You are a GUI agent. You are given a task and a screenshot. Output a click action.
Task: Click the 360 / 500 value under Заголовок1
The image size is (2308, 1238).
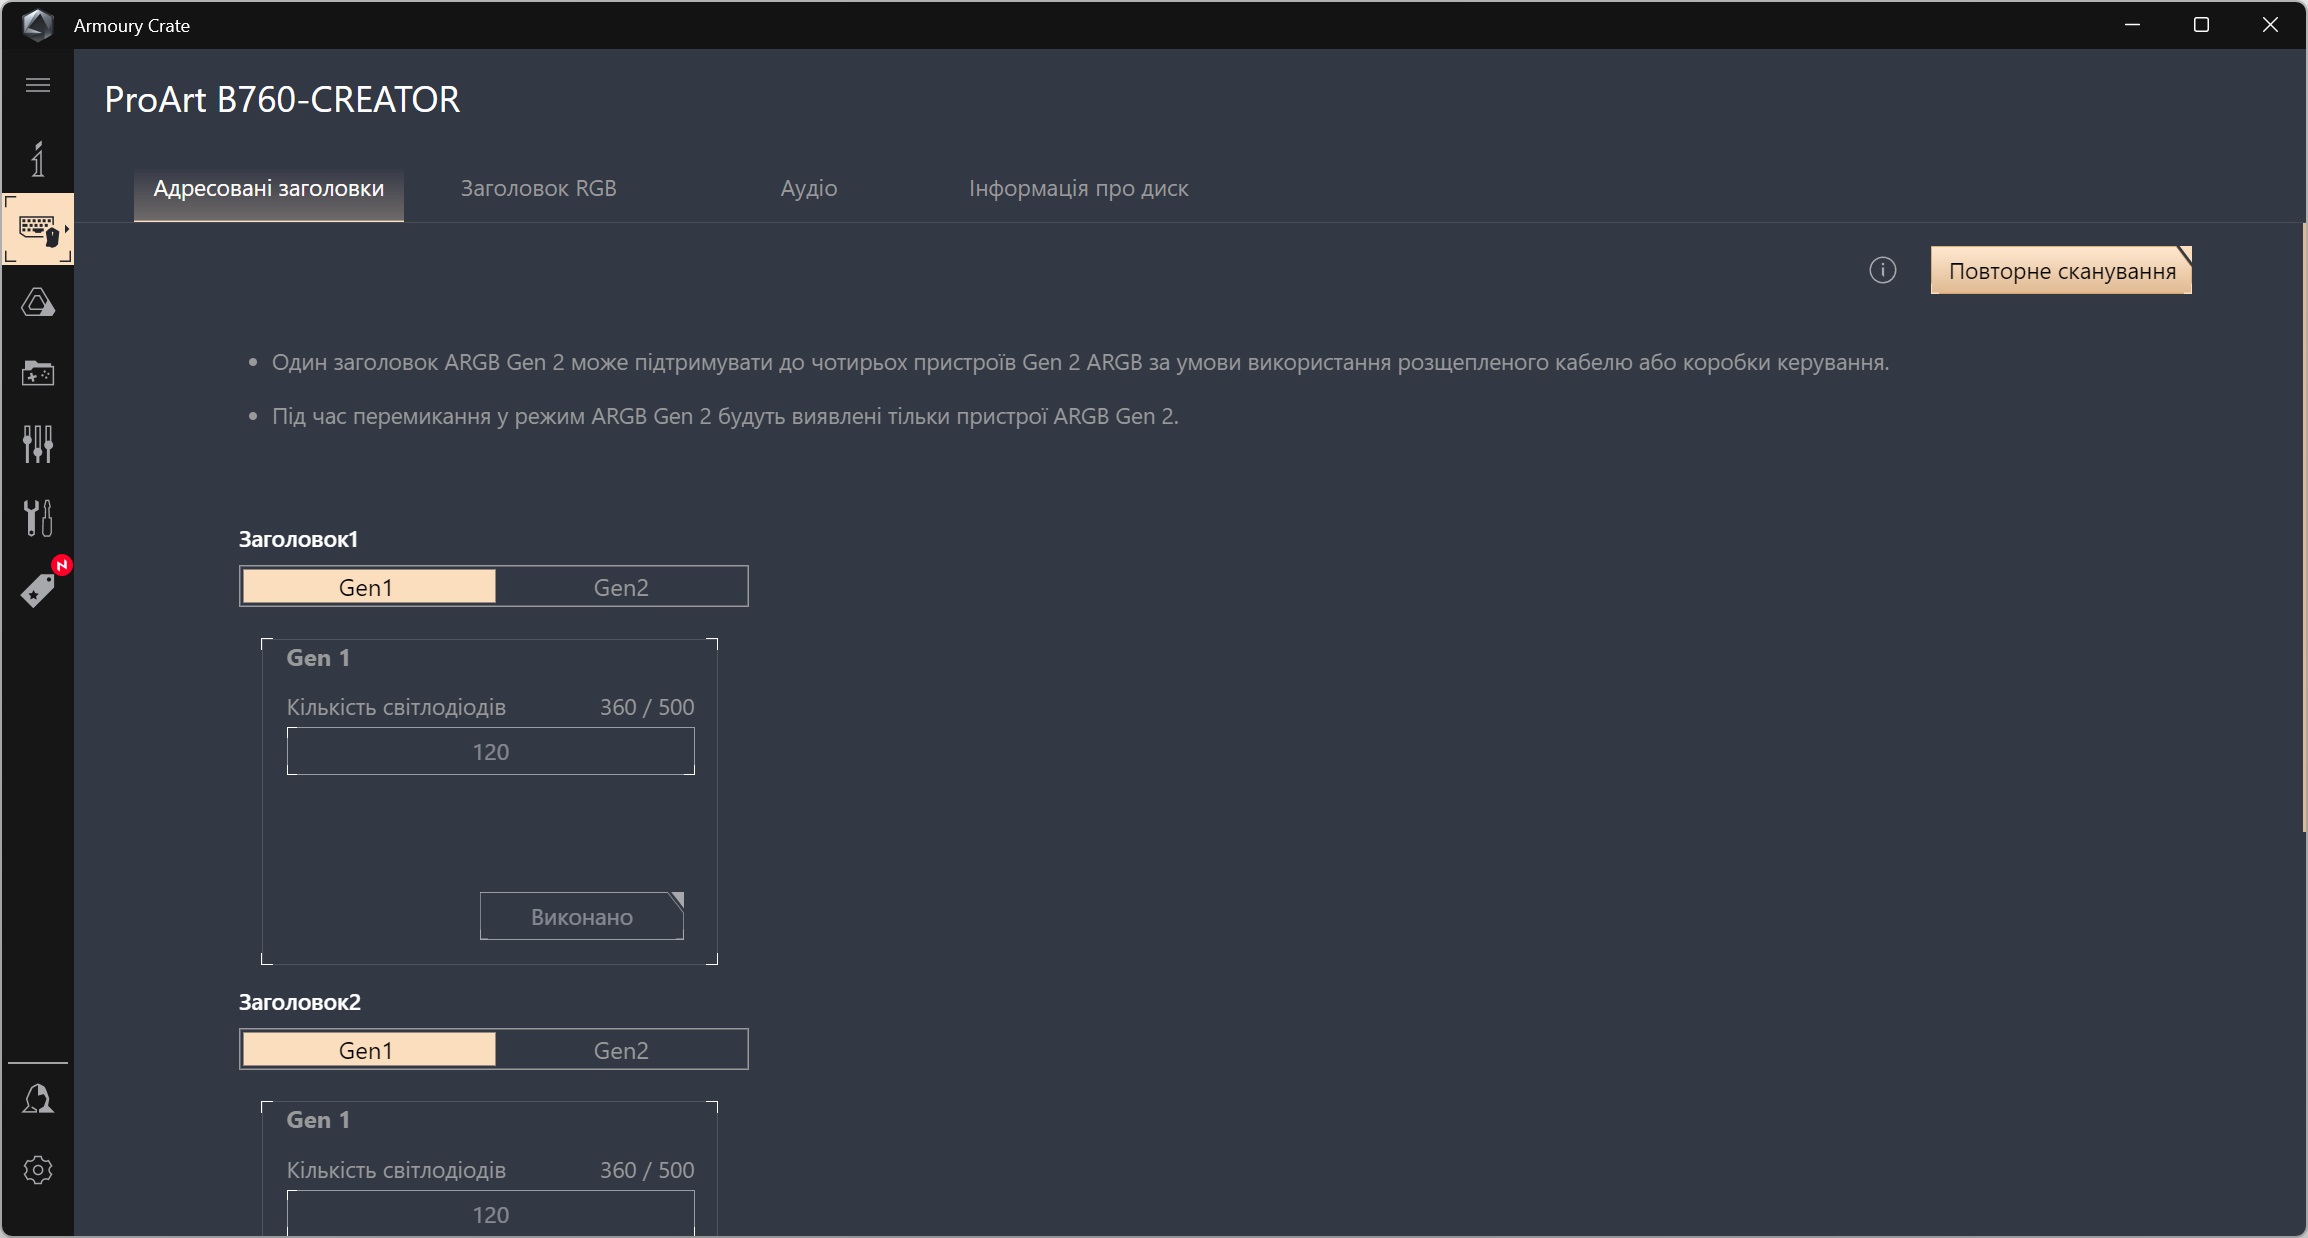point(647,707)
